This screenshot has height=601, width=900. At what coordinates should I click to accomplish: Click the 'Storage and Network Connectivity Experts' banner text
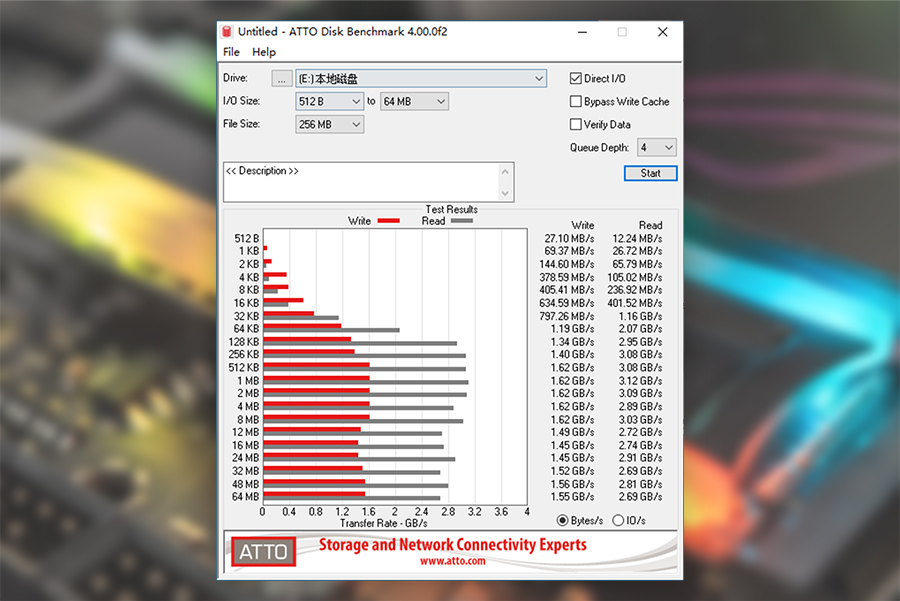(453, 544)
